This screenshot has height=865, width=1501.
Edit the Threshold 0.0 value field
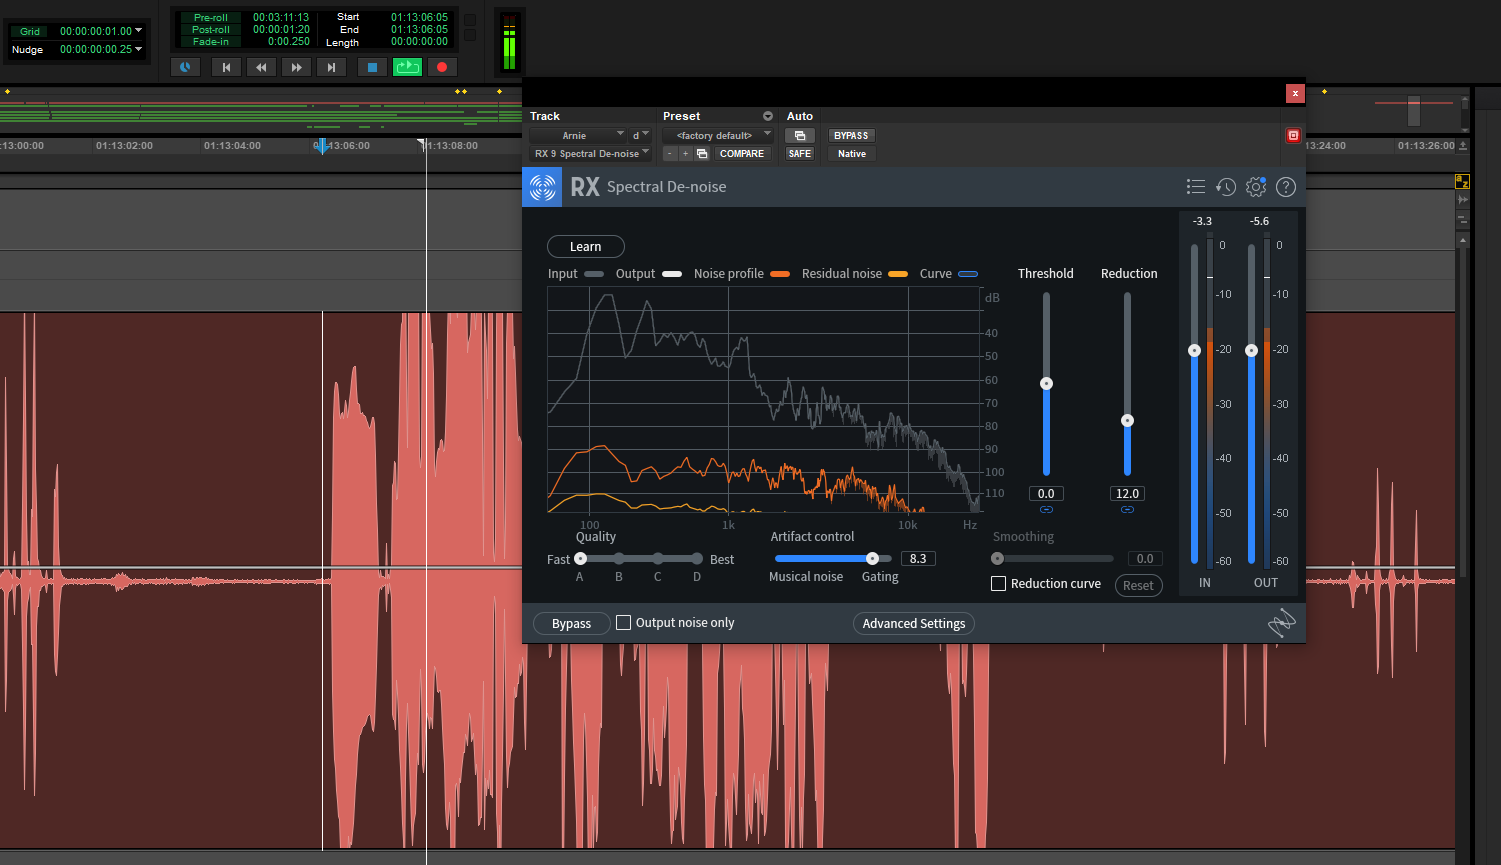1046,493
